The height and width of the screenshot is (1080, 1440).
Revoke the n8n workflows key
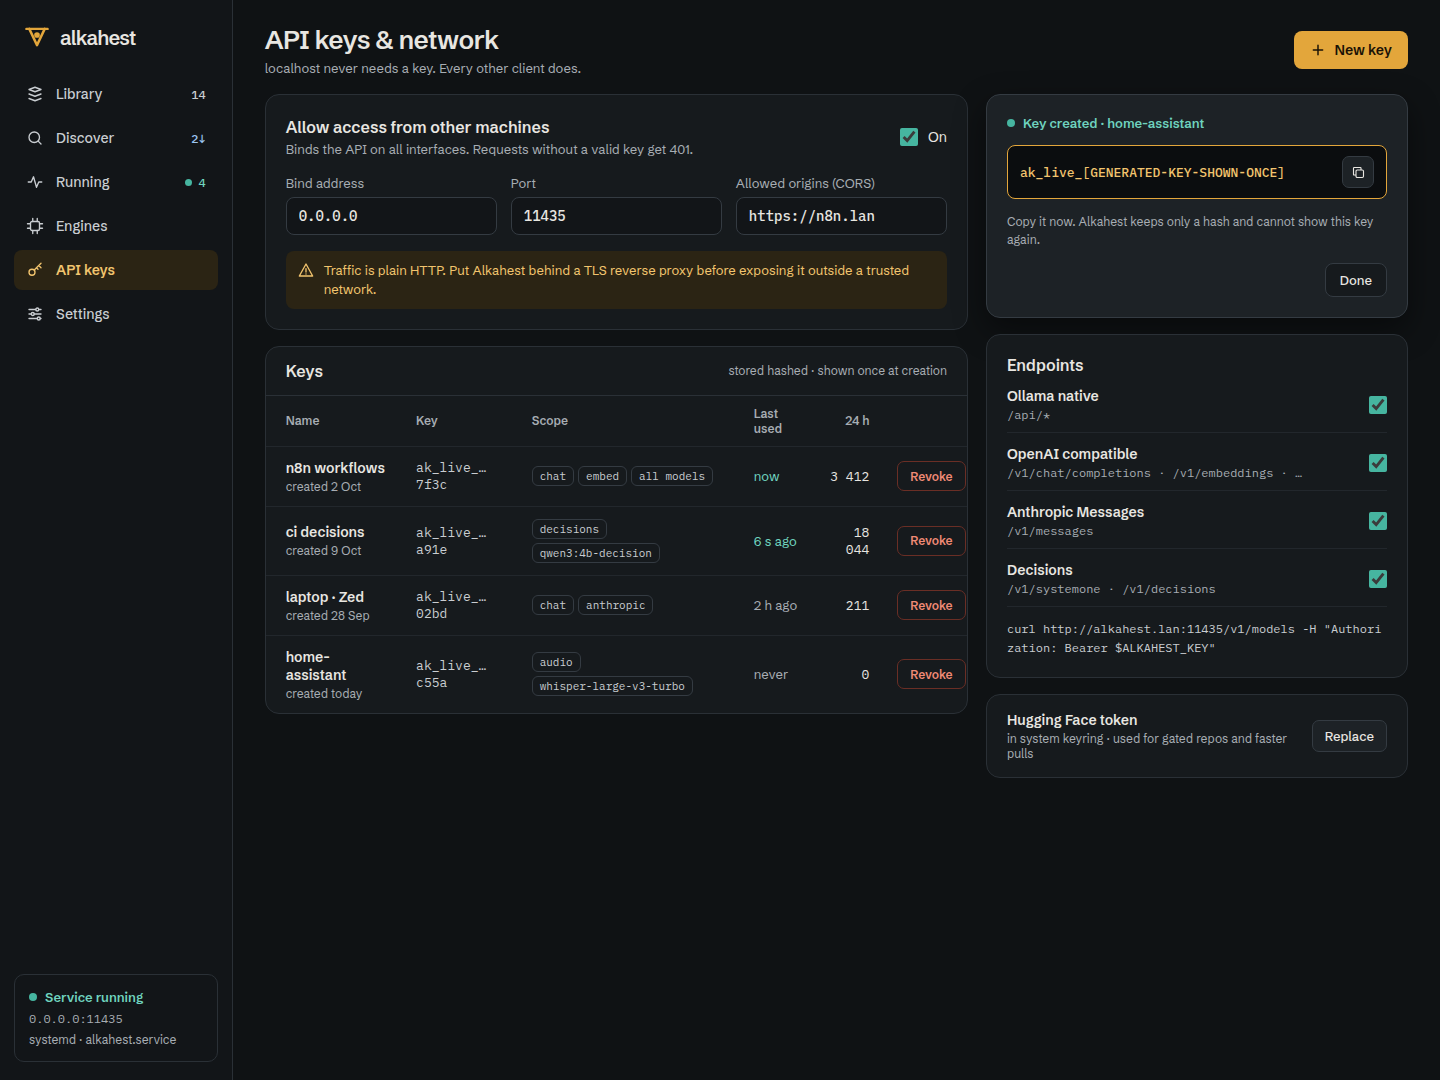[x=931, y=476]
